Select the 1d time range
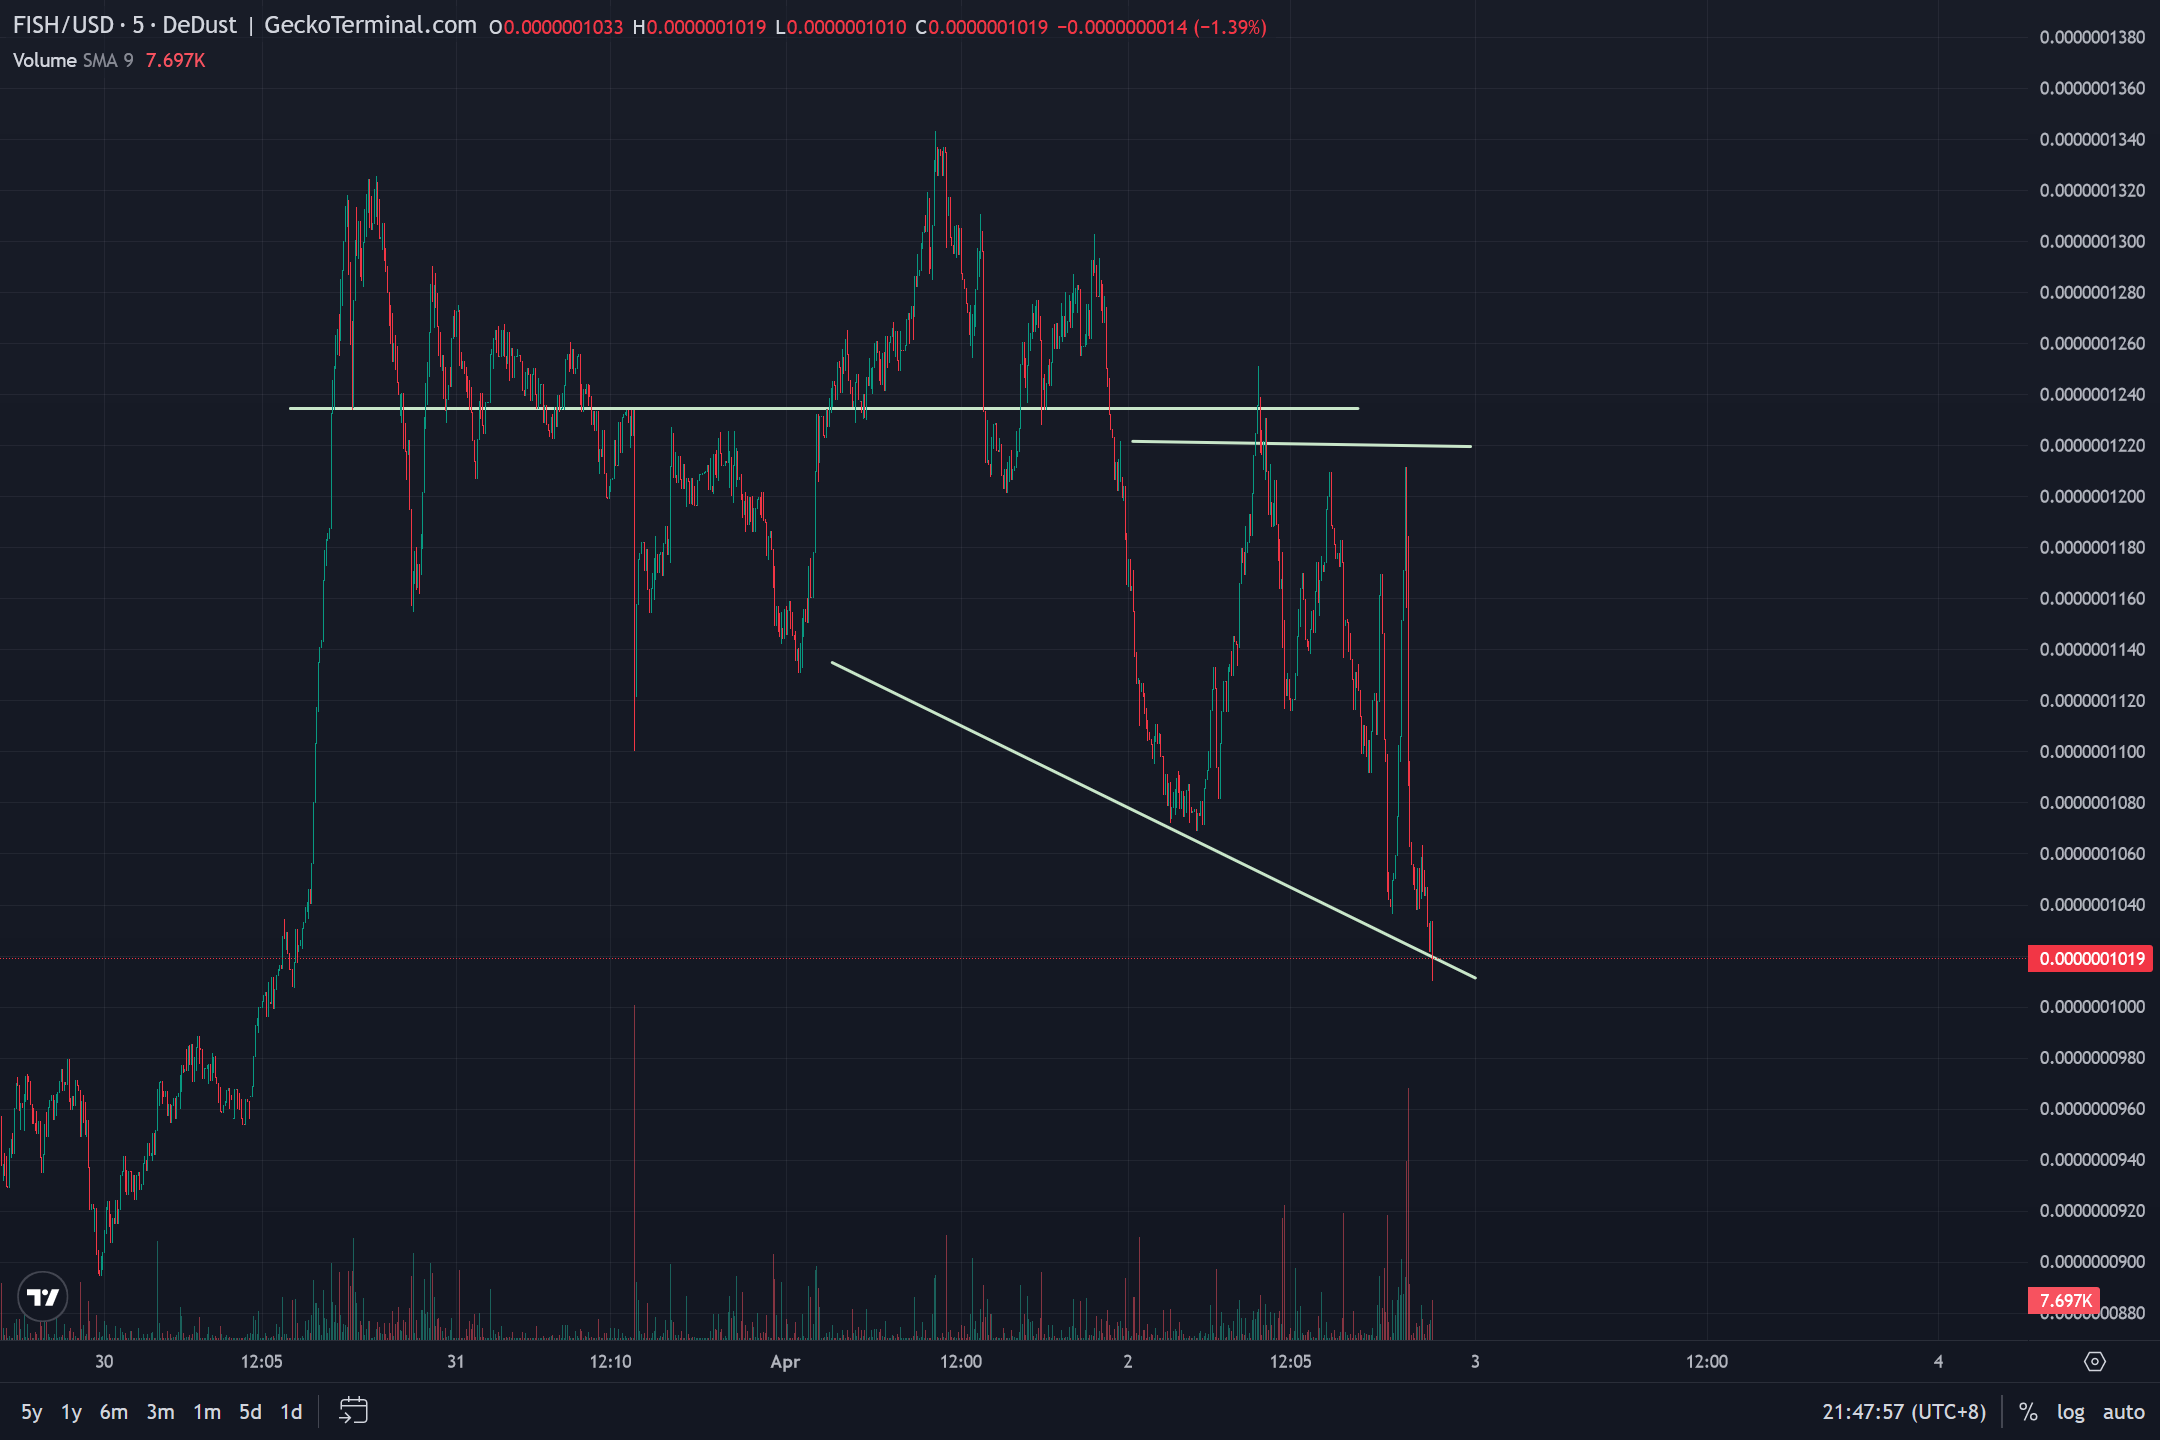Image resolution: width=2160 pixels, height=1440 pixels. [x=291, y=1411]
